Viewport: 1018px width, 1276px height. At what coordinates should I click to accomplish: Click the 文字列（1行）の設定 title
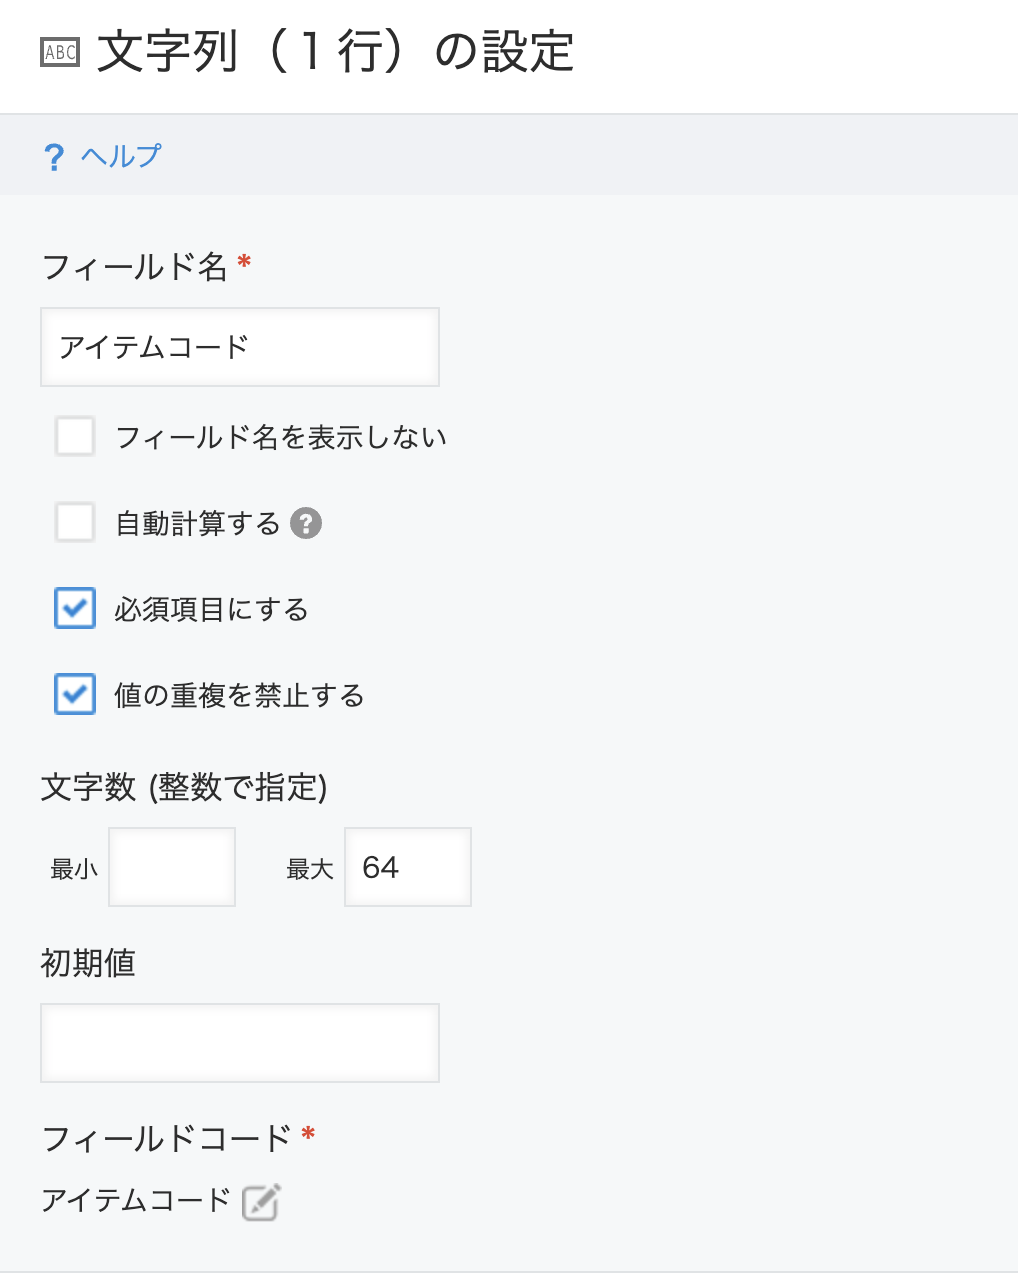(x=336, y=52)
